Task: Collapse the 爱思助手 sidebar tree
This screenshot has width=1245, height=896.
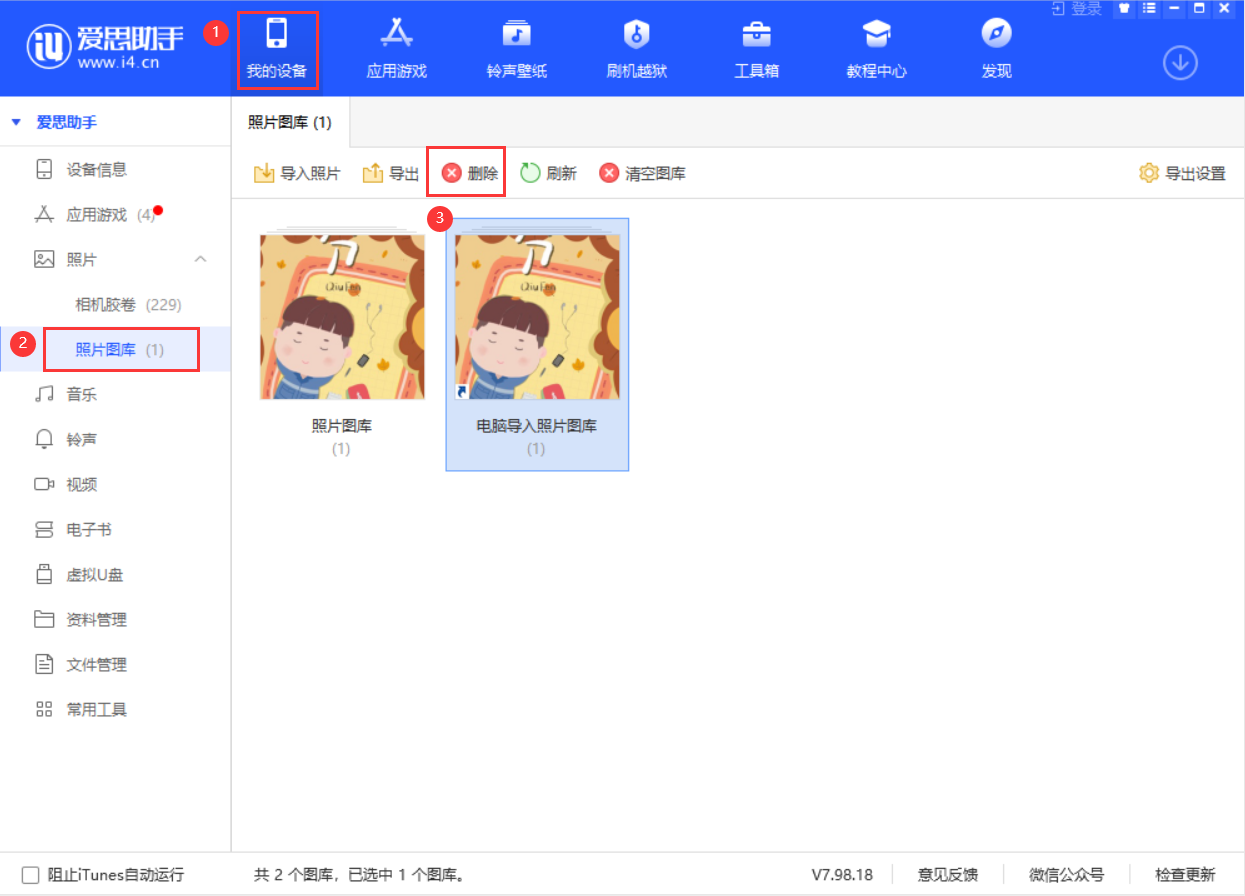Action: (x=15, y=121)
